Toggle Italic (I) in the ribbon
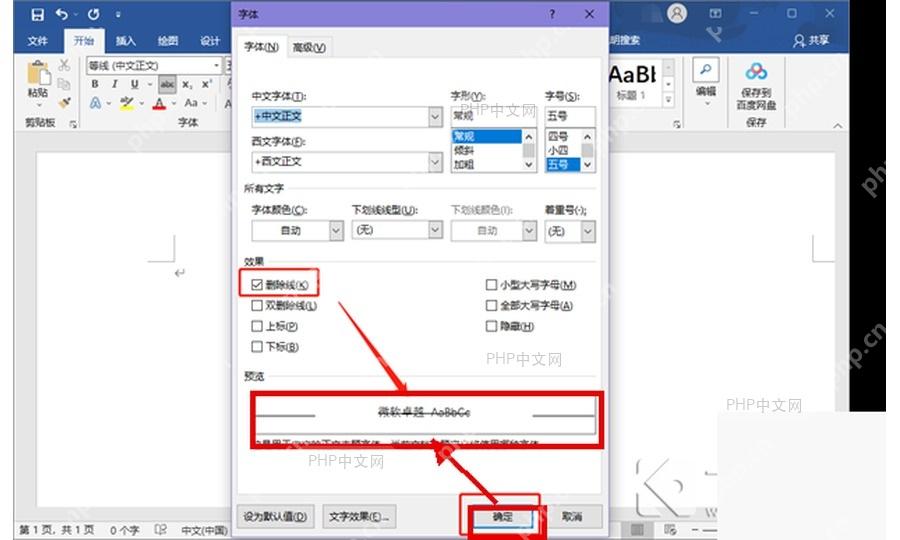Image resolution: width=900 pixels, height=540 pixels. tap(115, 84)
